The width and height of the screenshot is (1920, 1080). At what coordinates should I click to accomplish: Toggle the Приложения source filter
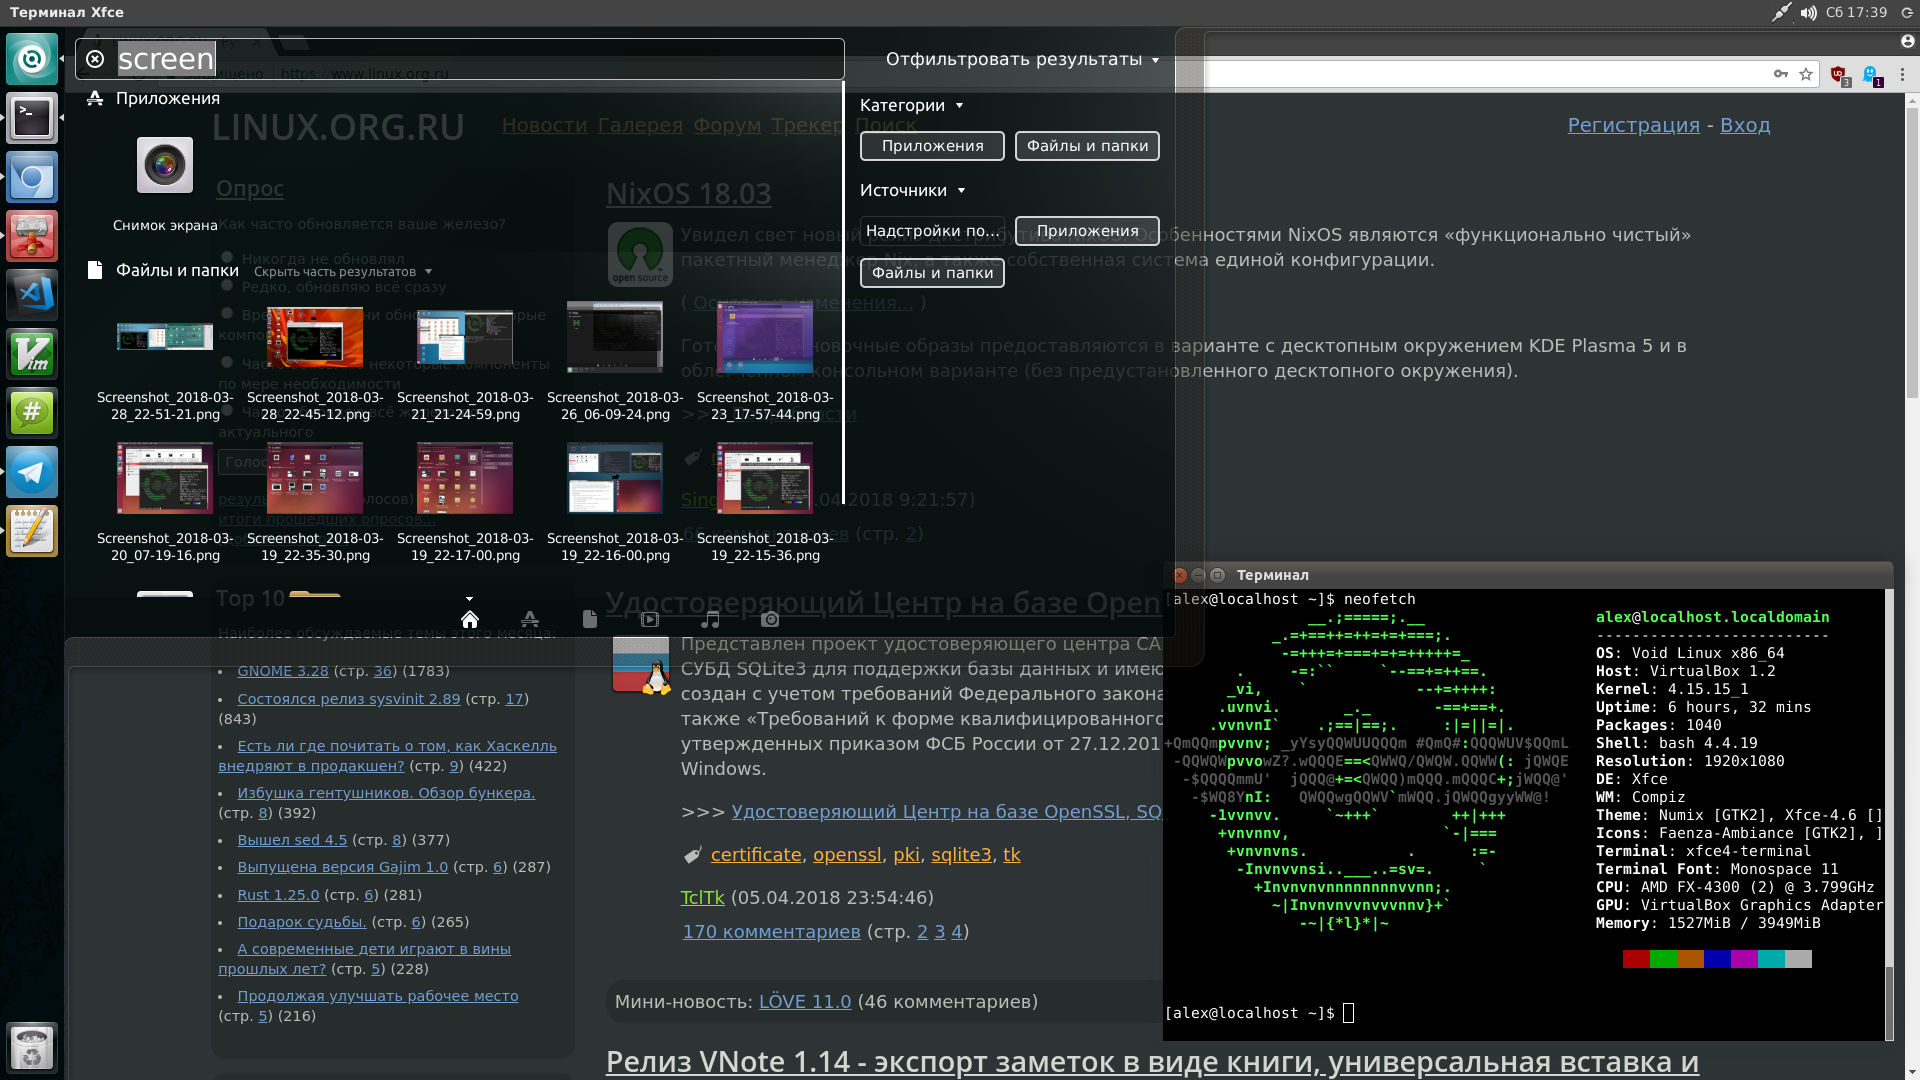pos(1087,231)
